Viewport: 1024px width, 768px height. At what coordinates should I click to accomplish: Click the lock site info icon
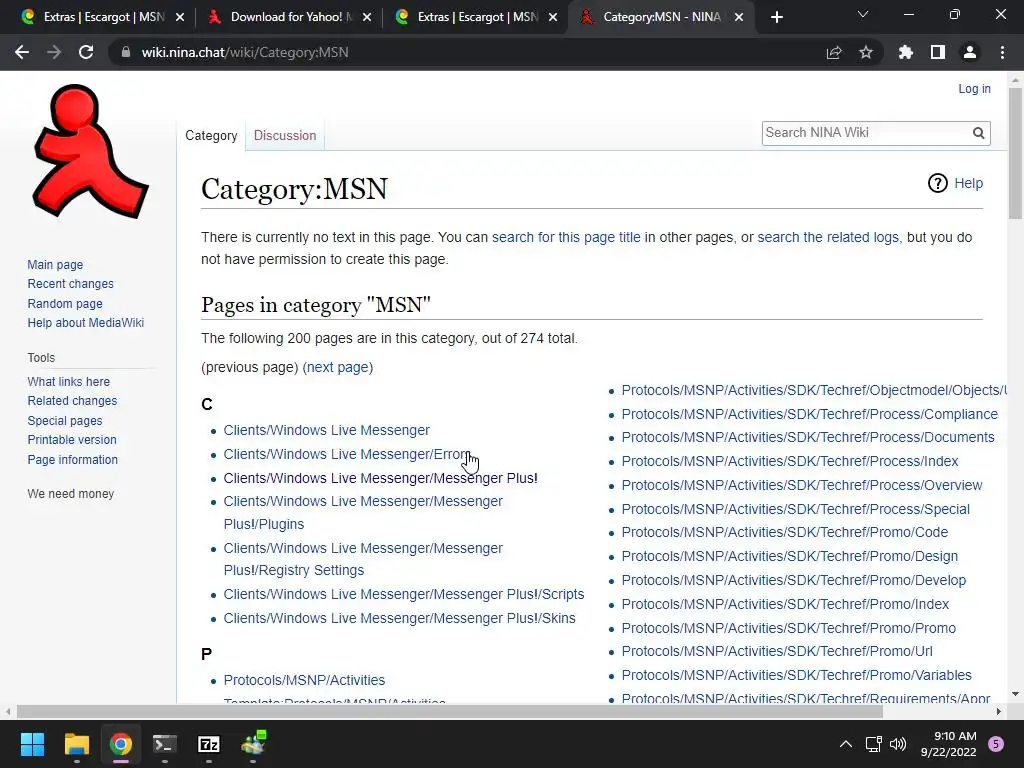tap(125, 52)
